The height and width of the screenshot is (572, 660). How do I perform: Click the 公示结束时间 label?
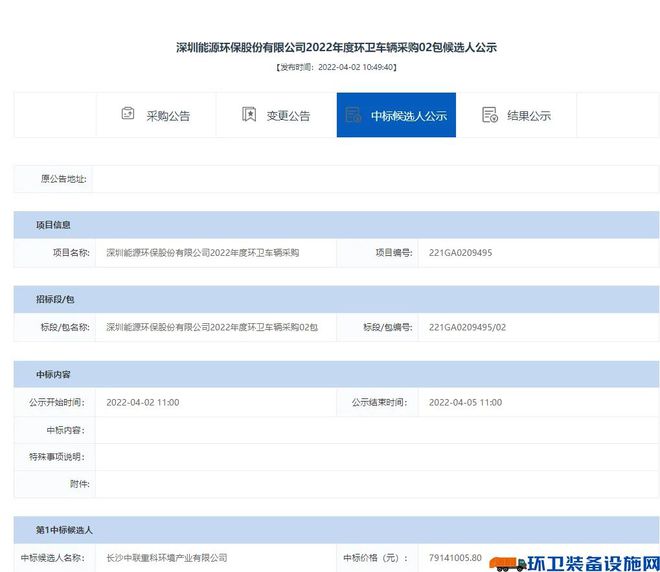(x=380, y=402)
